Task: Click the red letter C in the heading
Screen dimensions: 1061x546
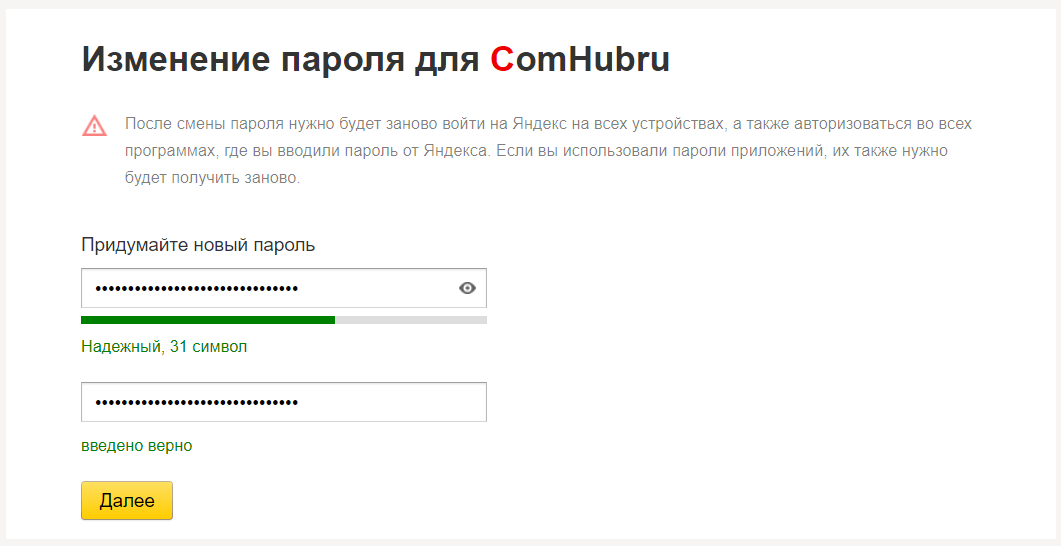Action: tap(503, 60)
